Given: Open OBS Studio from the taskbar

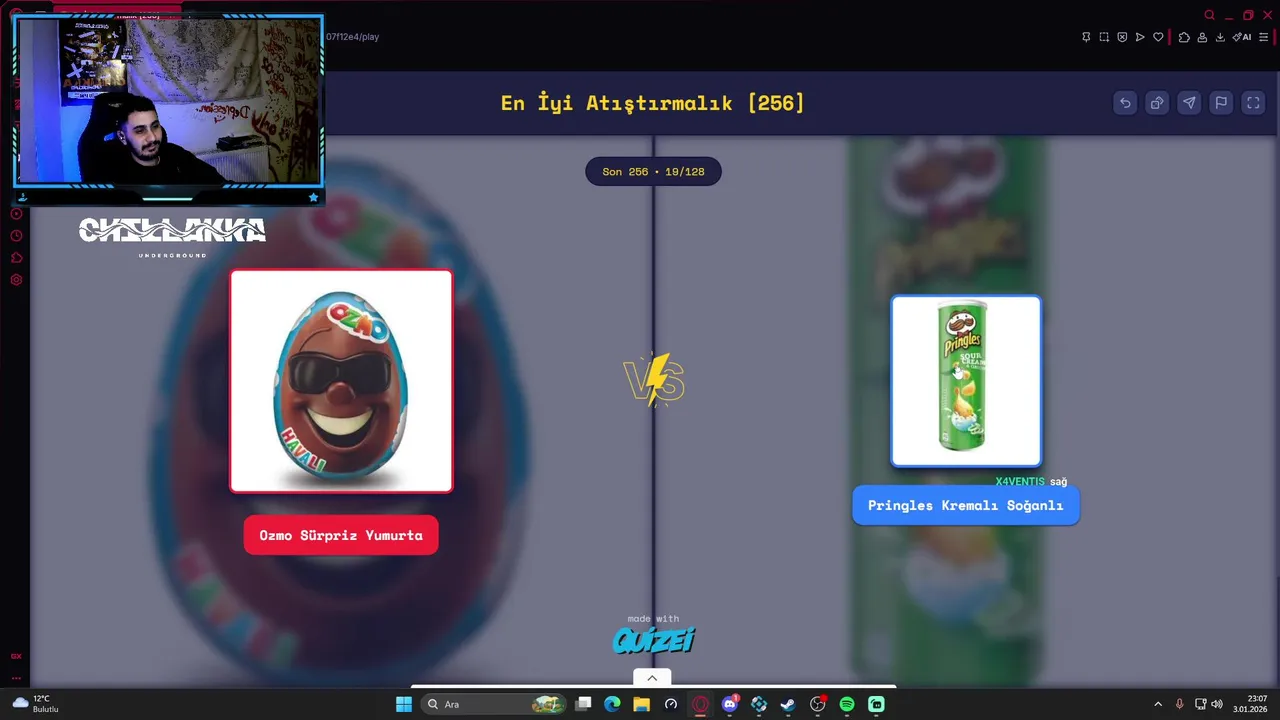Looking at the screenshot, I should point(818,704).
